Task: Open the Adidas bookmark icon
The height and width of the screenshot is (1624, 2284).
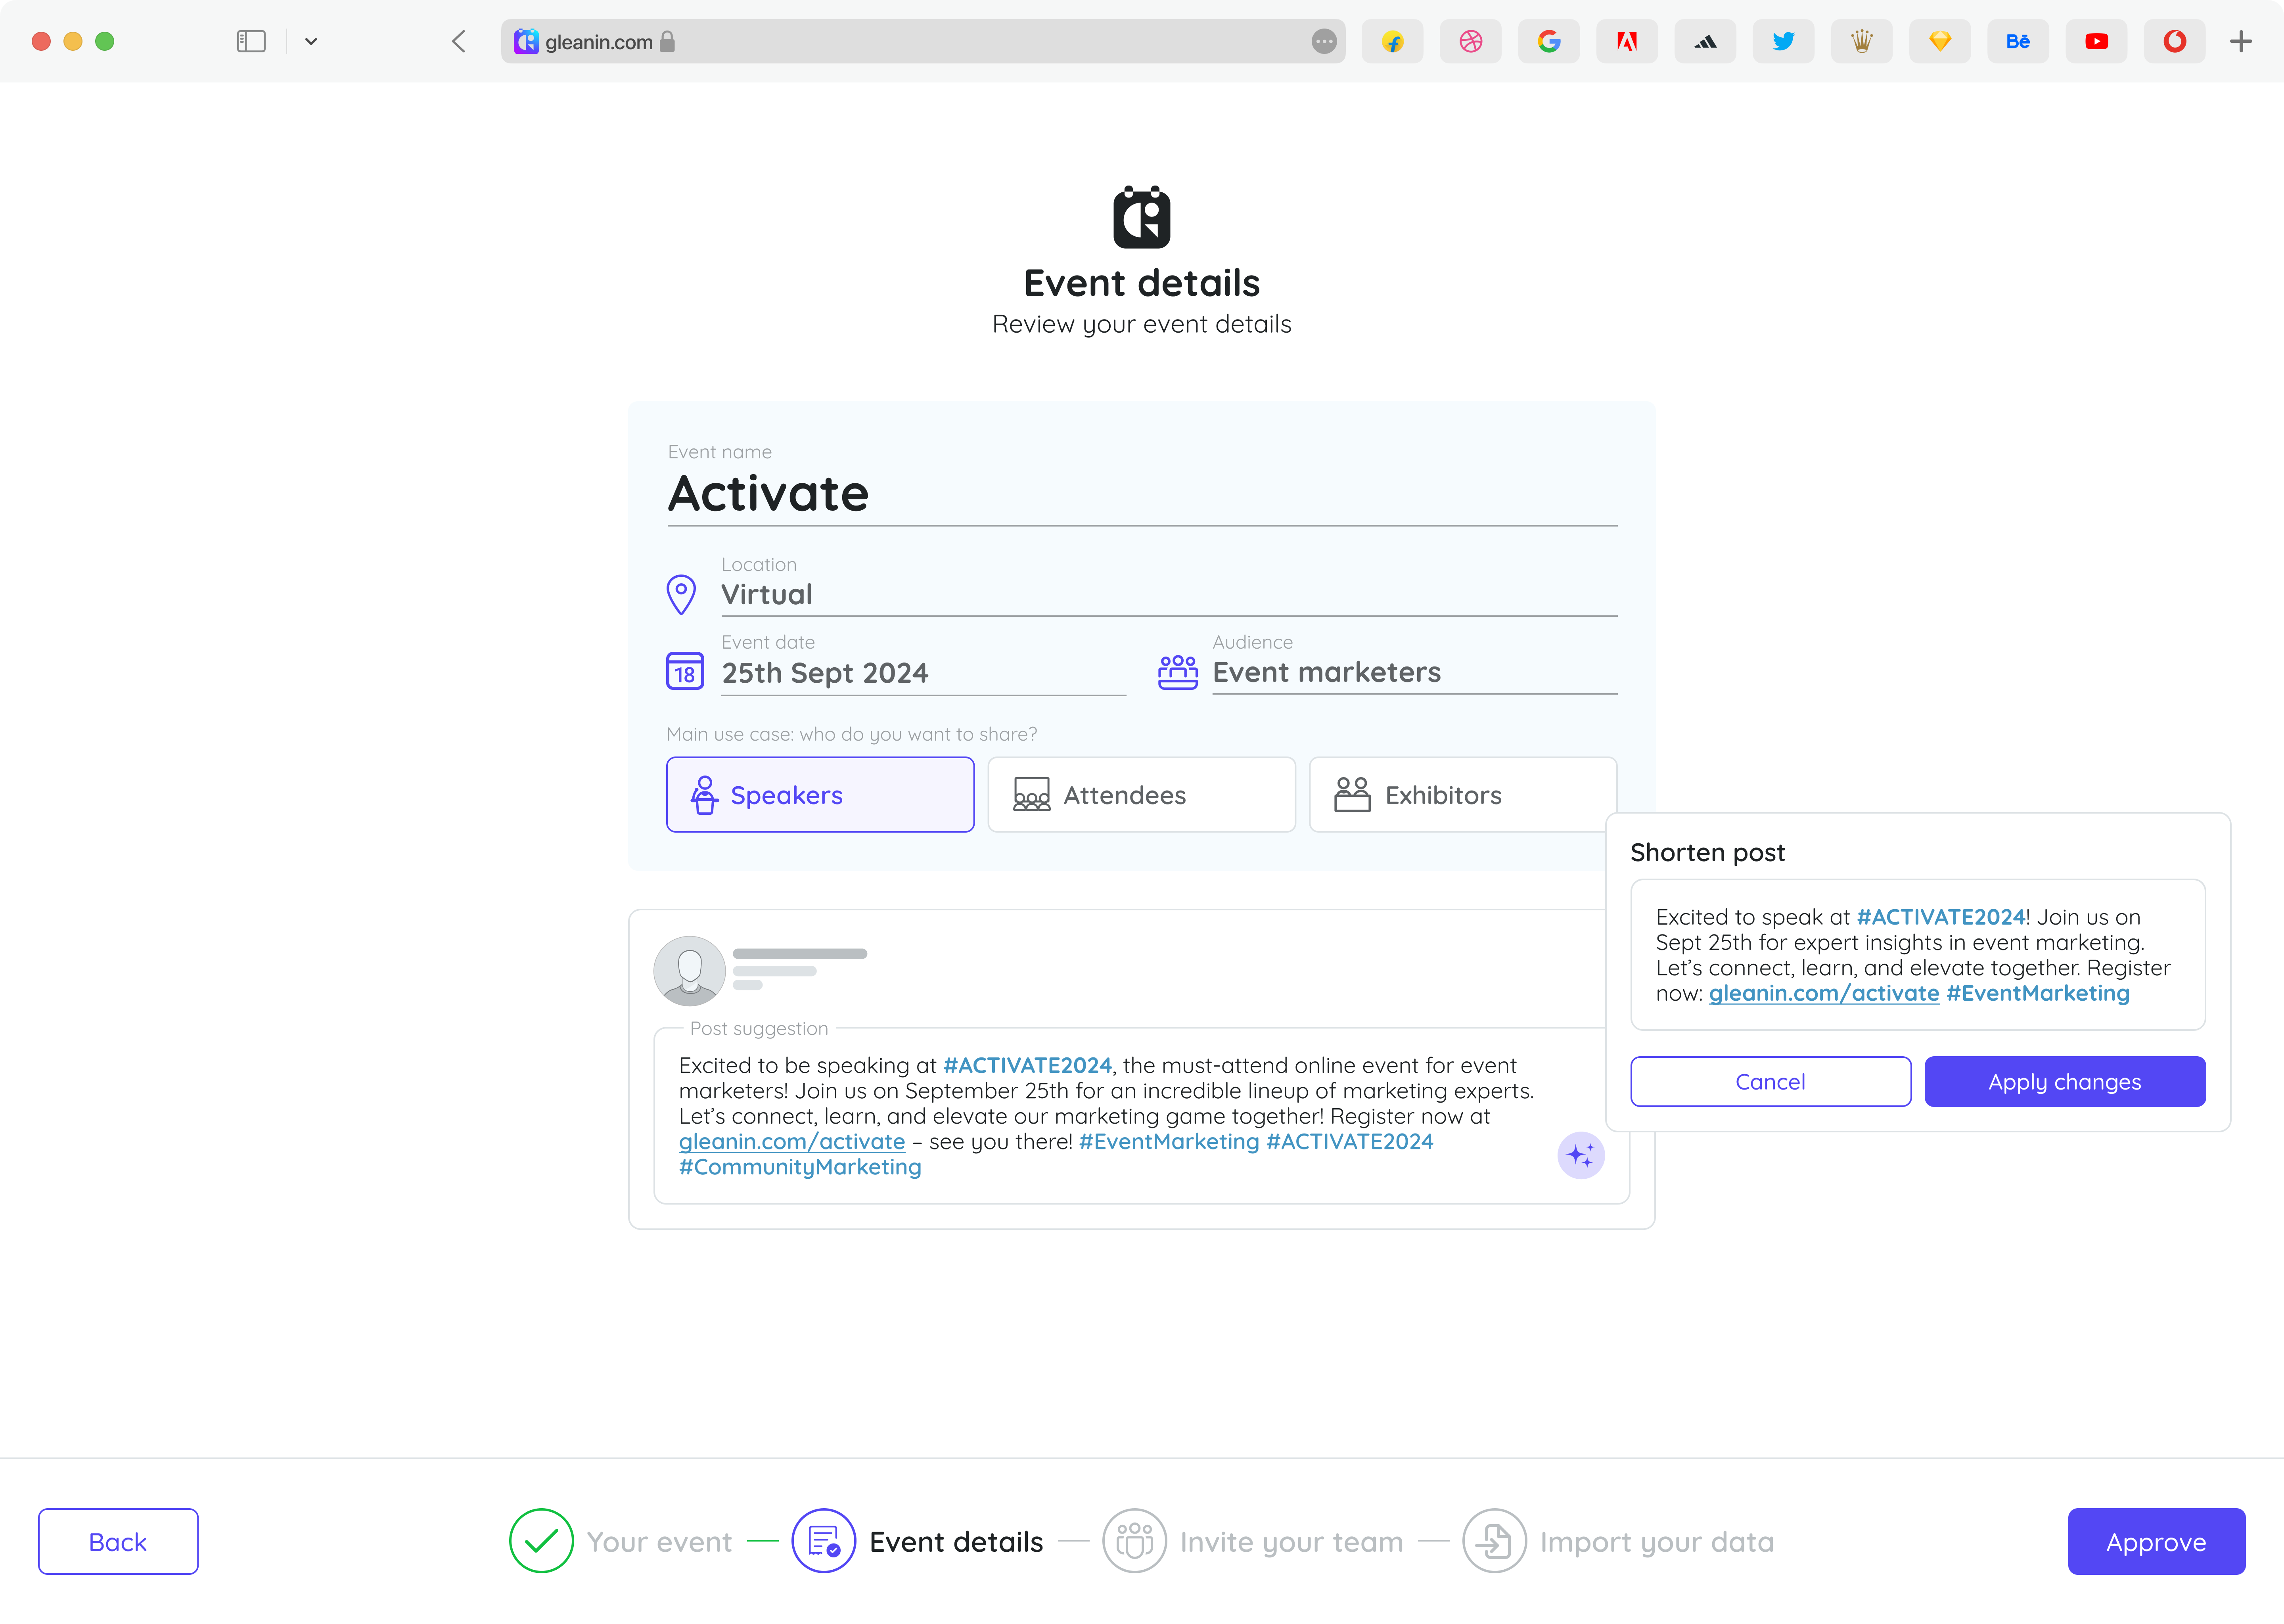Action: tap(1705, 41)
